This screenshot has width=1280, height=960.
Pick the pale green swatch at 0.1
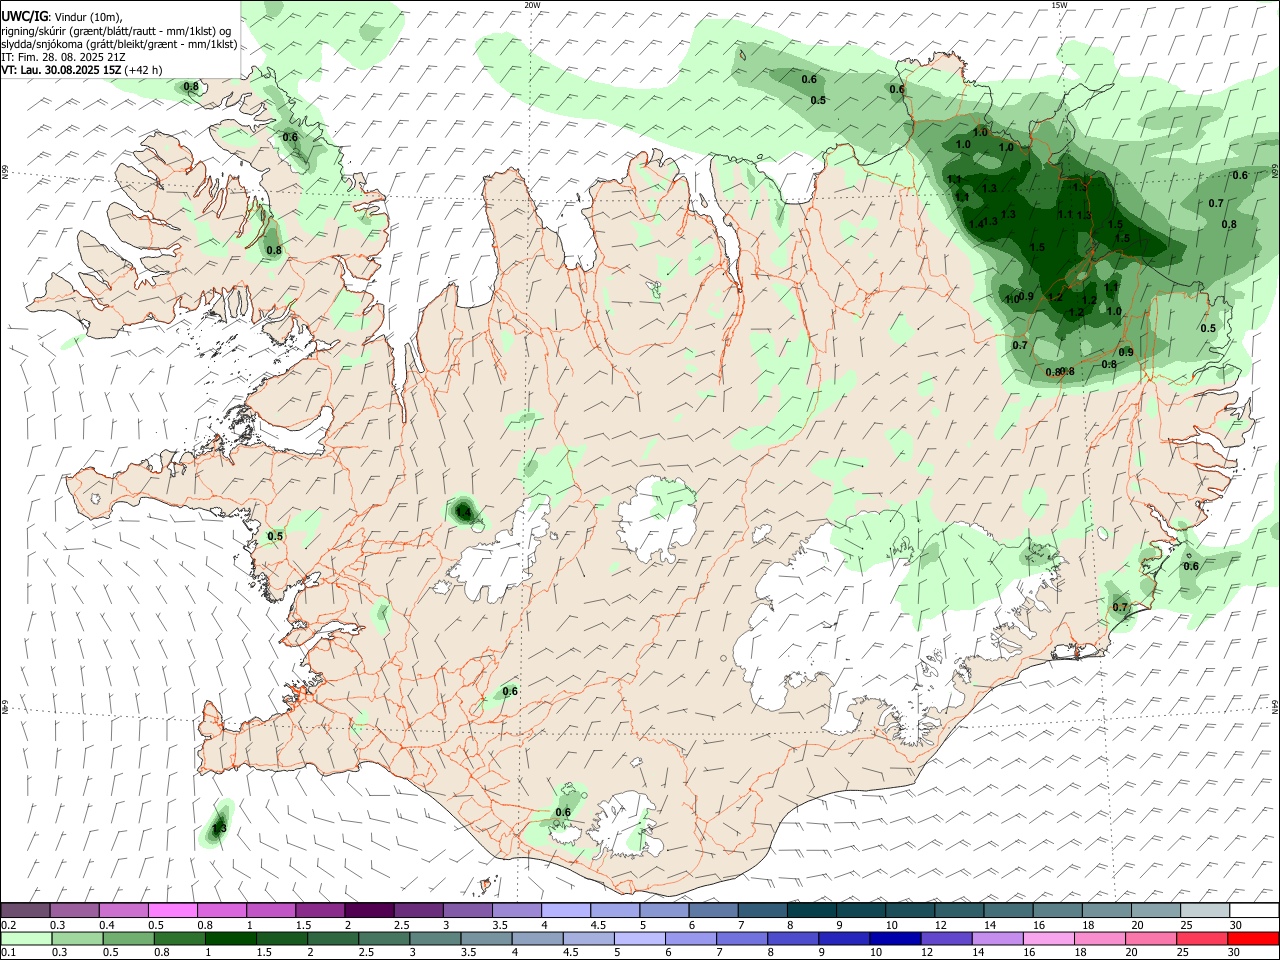click(26, 938)
